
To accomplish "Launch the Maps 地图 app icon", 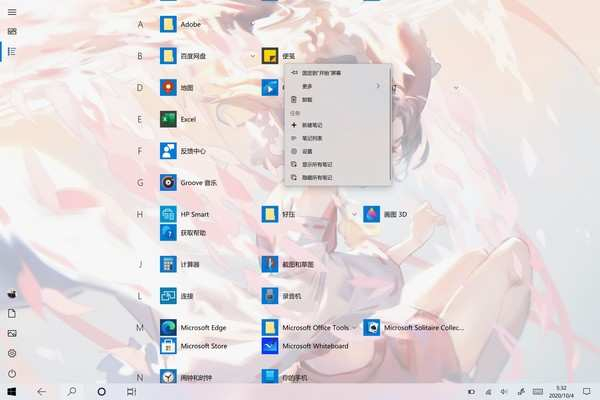I will click(168, 88).
